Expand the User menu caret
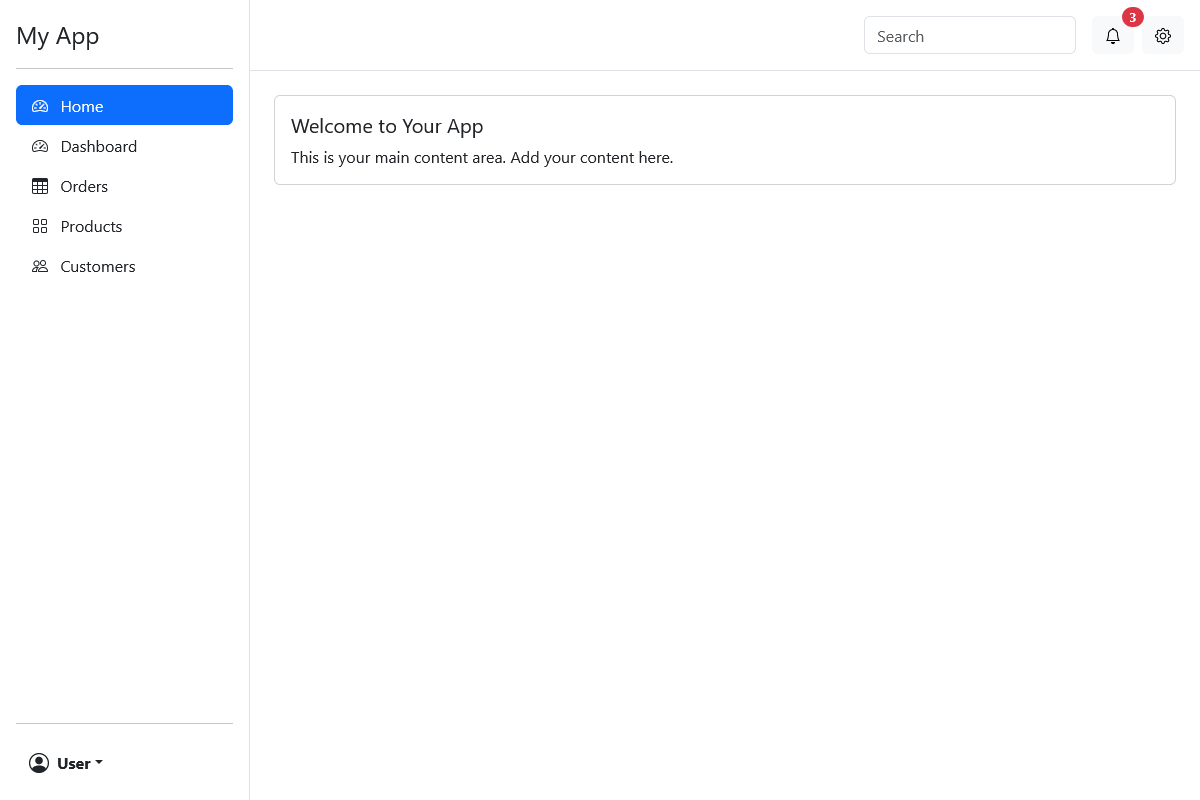The height and width of the screenshot is (800, 1200). click(x=97, y=763)
